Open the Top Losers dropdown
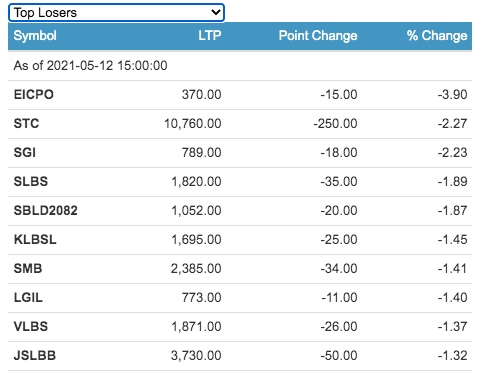Viewport: 483px width, 377px height. coord(116,13)
